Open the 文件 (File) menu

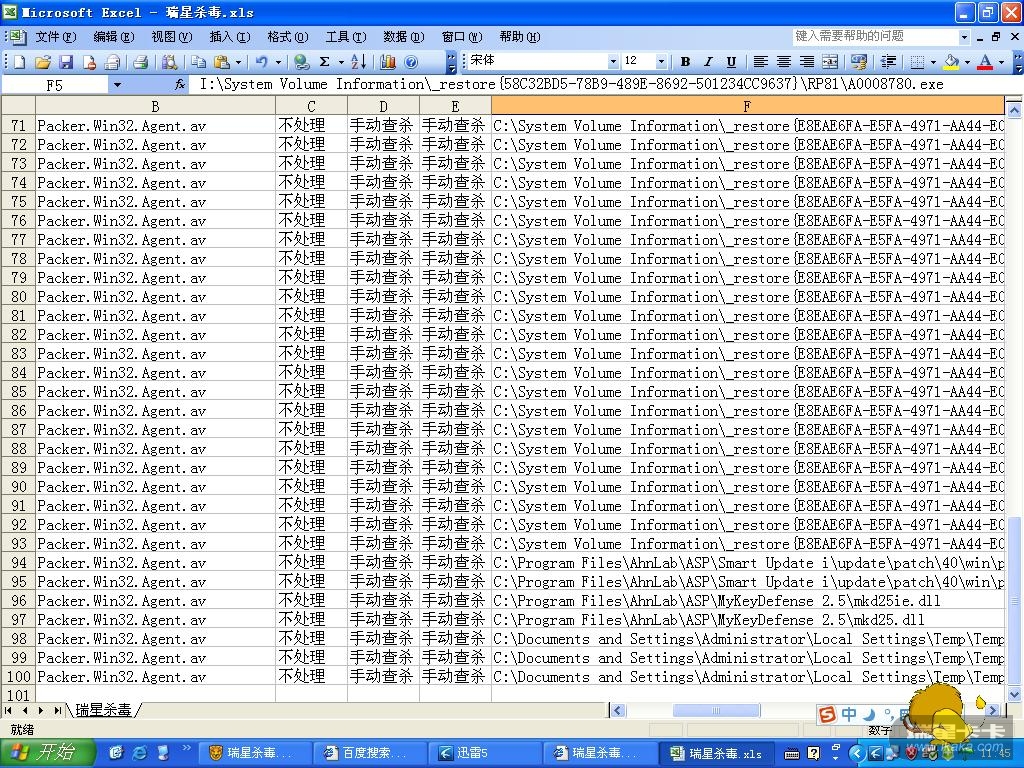tap(56, 37)
